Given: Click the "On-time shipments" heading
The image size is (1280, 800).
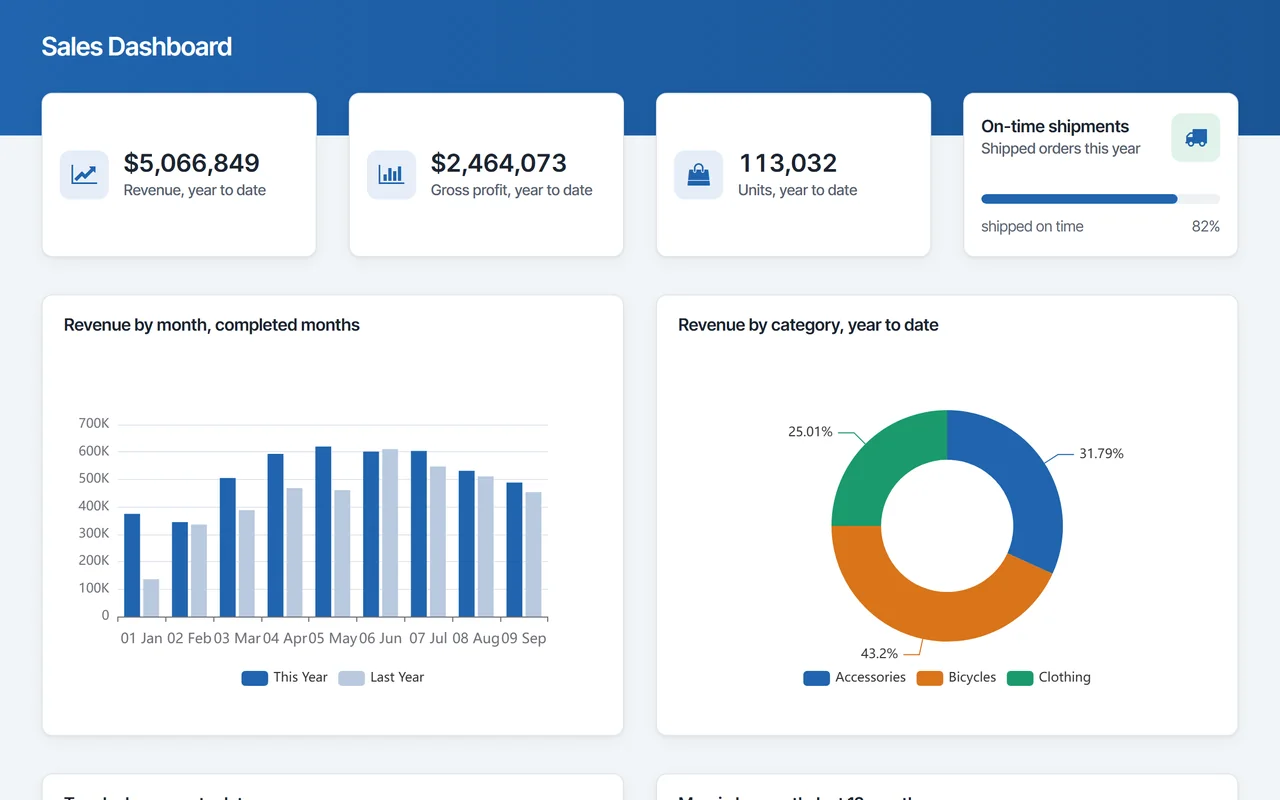Looking at the screenshot, I should [1055, 127].
